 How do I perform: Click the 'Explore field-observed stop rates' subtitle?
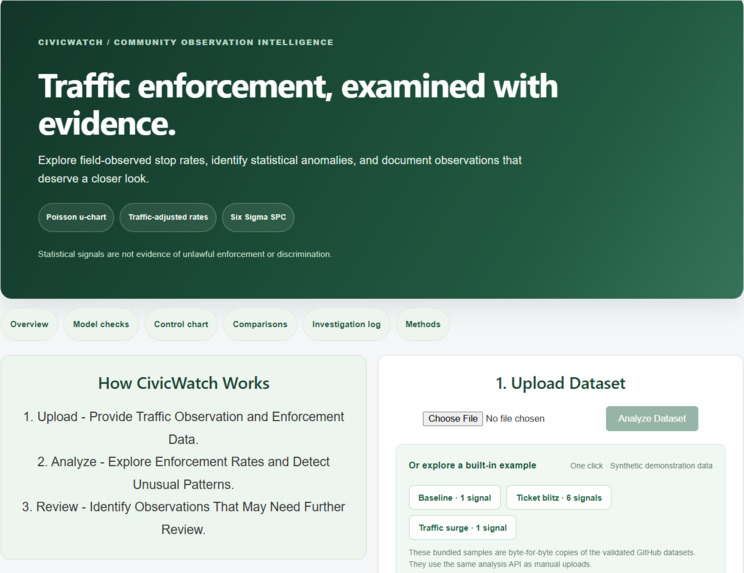click(x=280, y=169)
